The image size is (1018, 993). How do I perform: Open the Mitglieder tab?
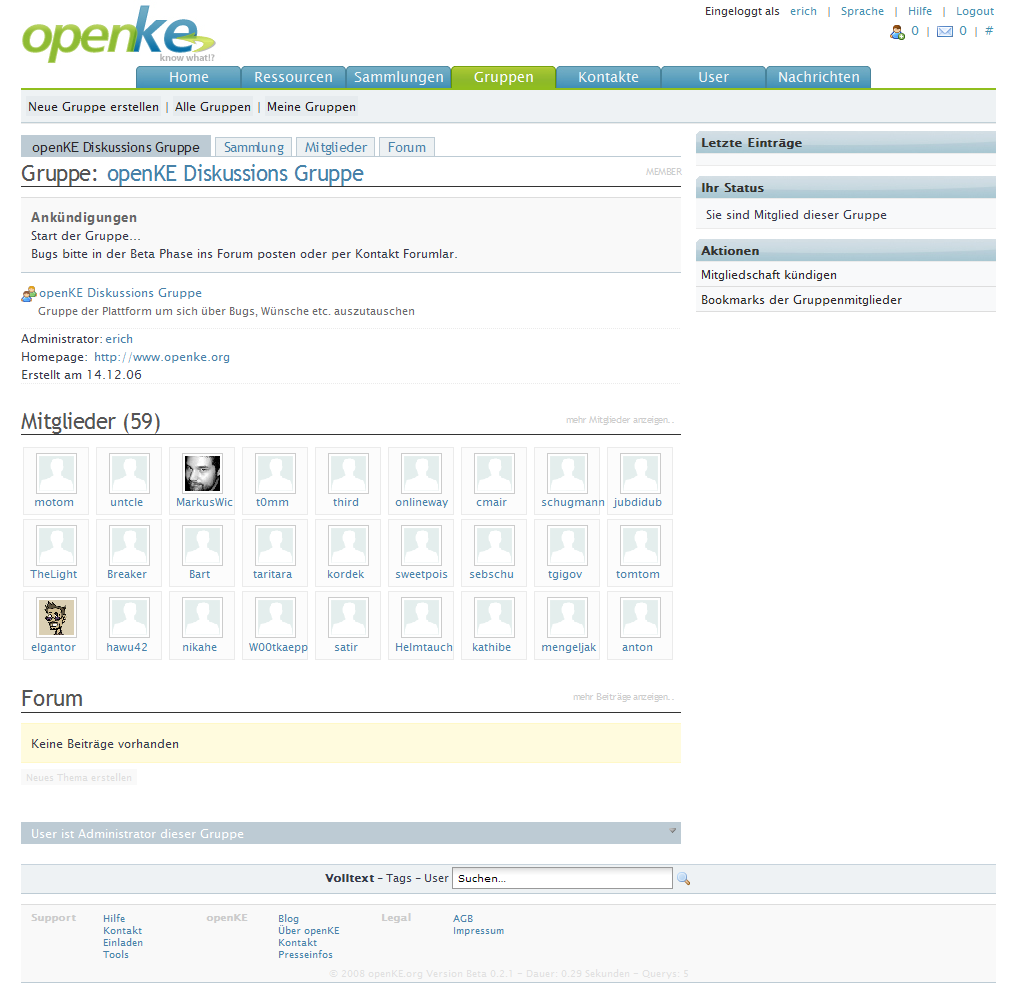(x=335, y=146)
